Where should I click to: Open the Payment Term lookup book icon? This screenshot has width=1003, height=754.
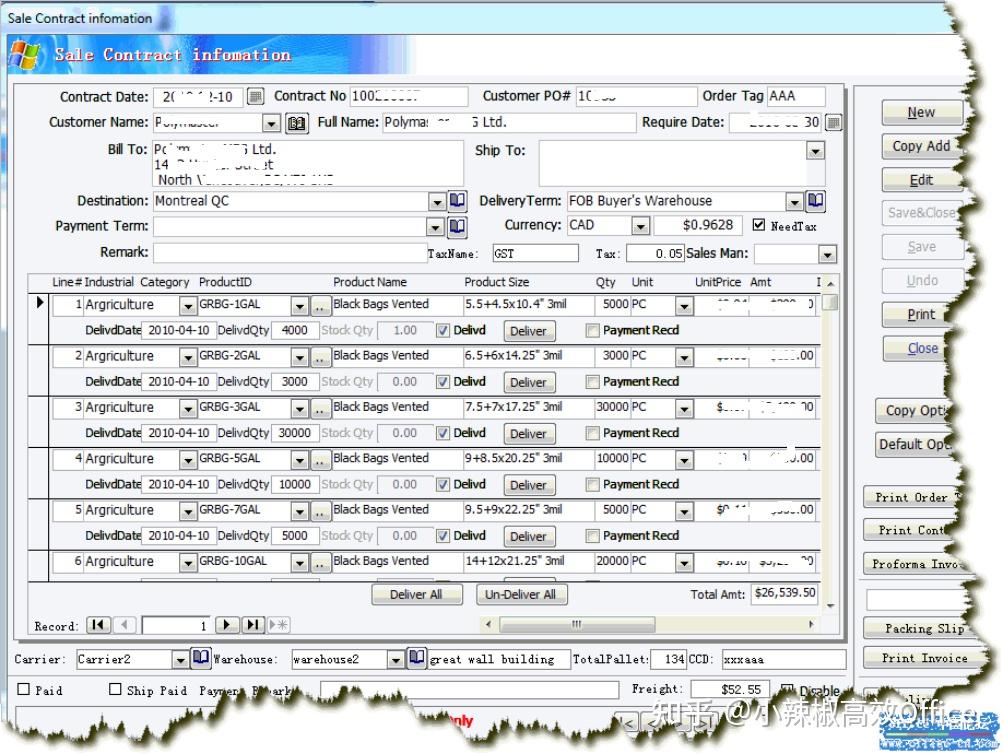click(457, 227)
